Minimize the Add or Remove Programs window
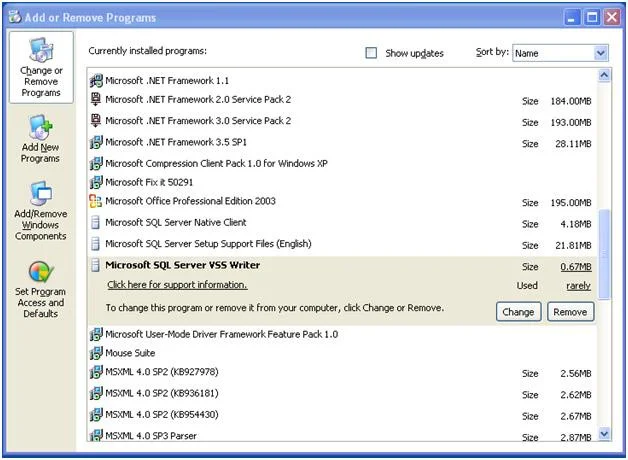Viewport: 628px width, 460px height. (572, 17)
